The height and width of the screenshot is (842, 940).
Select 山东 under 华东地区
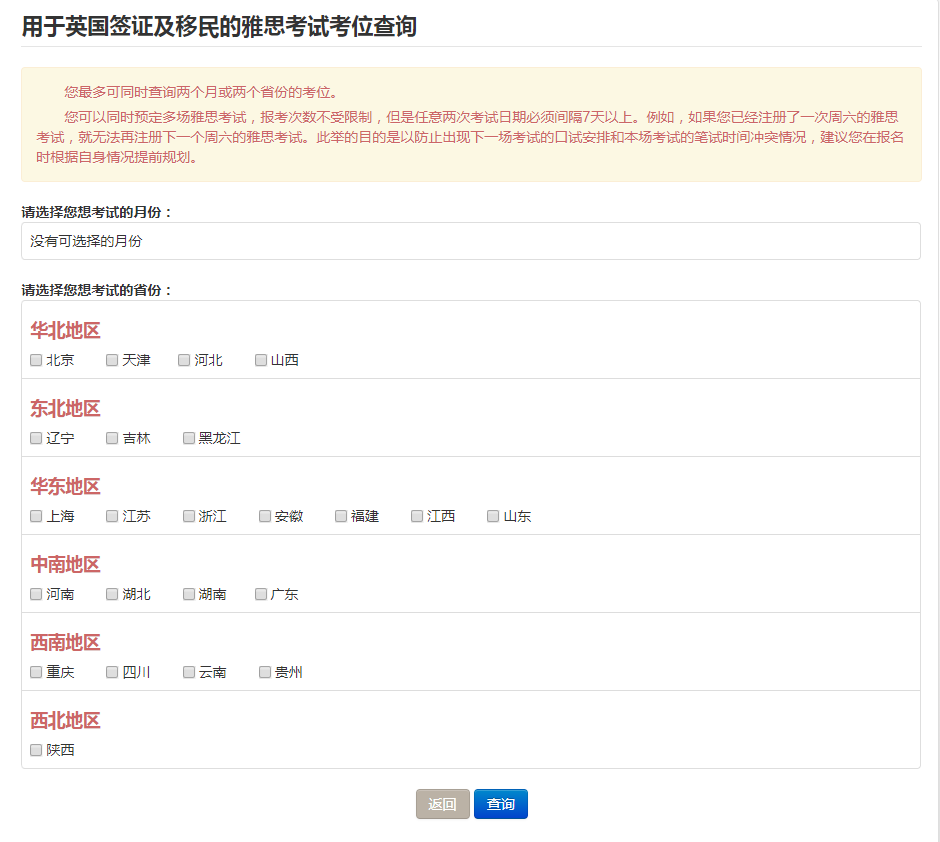point(493,516)
